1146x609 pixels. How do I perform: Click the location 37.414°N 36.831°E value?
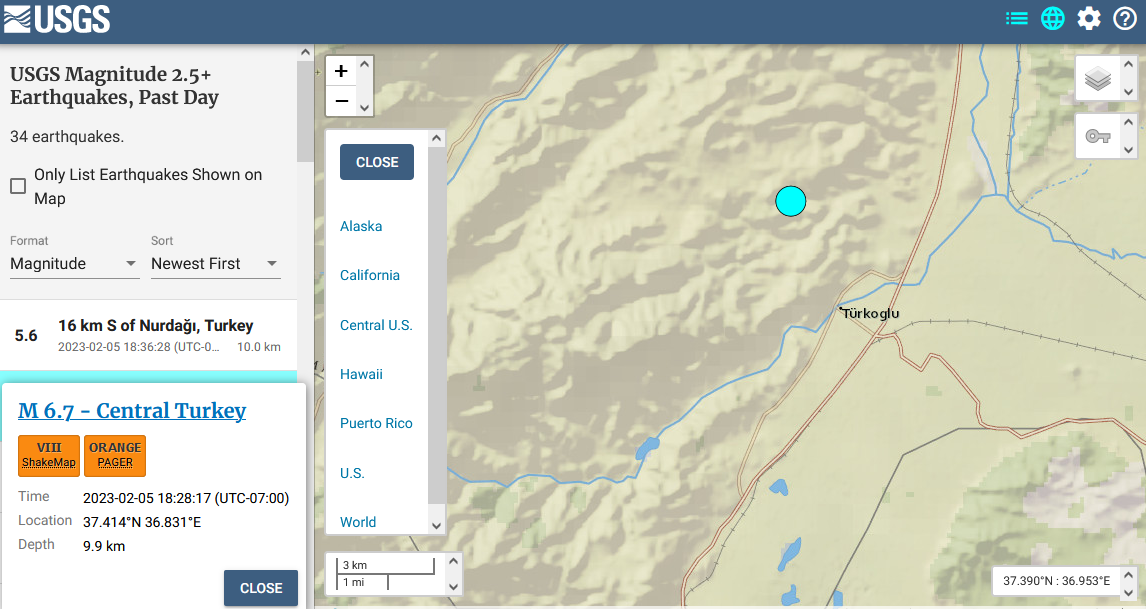(x=142, y=522)
